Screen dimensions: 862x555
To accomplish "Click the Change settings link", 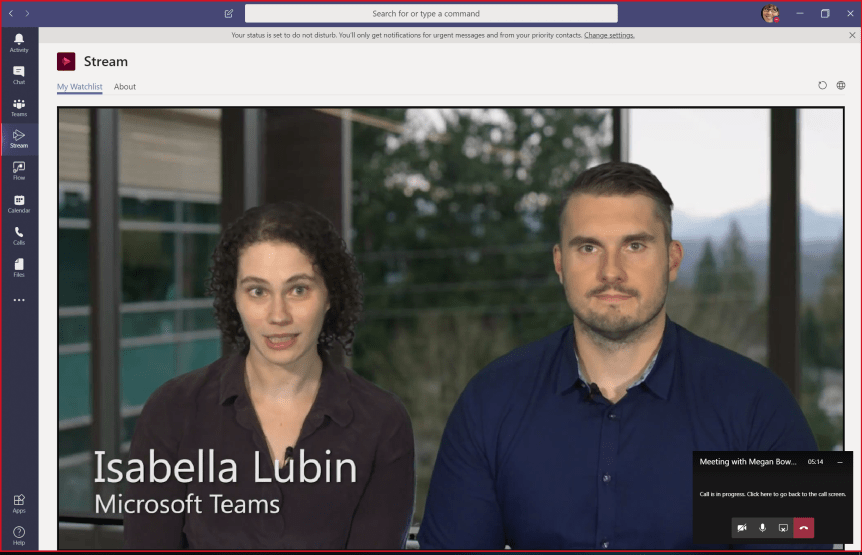I will [609, 35].
